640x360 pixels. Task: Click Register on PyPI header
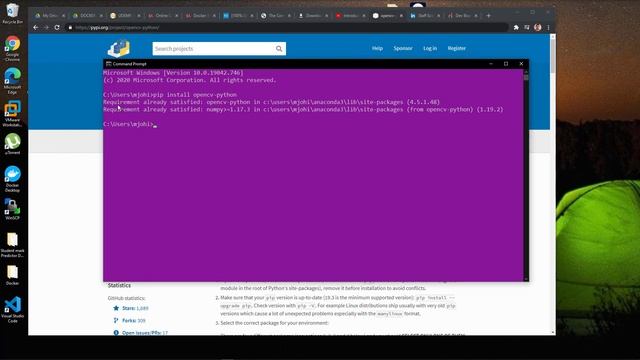pos(456,48)
